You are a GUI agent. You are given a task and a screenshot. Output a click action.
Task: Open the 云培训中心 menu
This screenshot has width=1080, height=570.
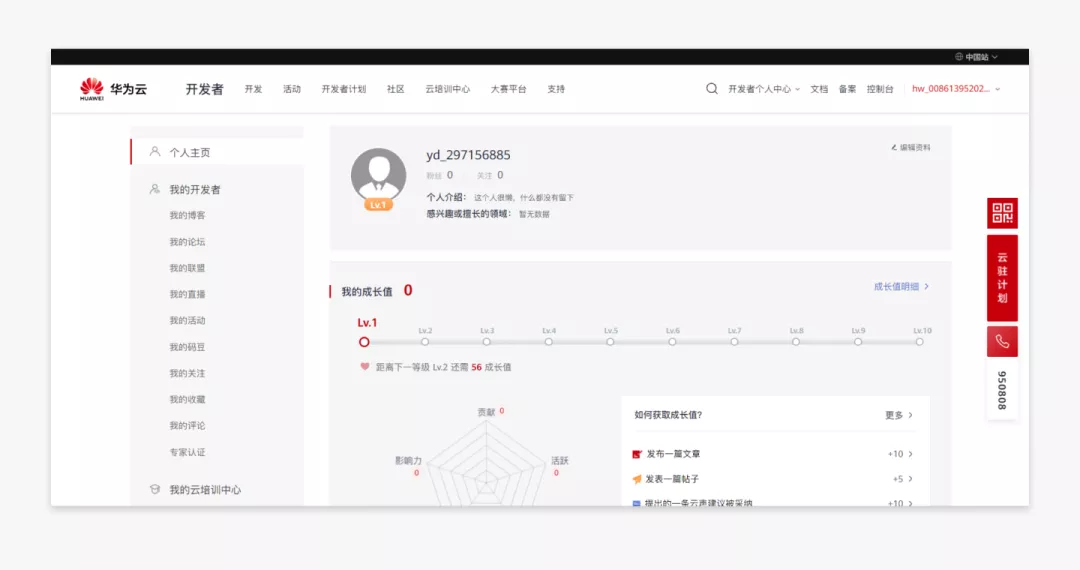[448, 89]
